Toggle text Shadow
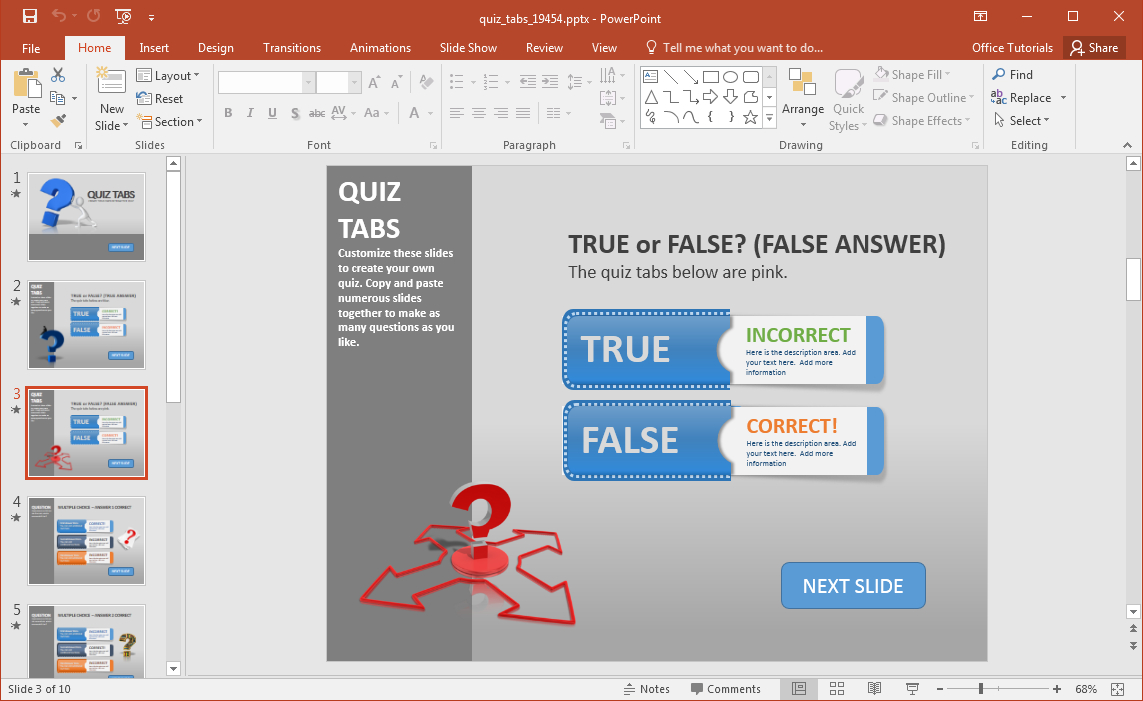The image size is (1143, 701). tap(294, 113)
